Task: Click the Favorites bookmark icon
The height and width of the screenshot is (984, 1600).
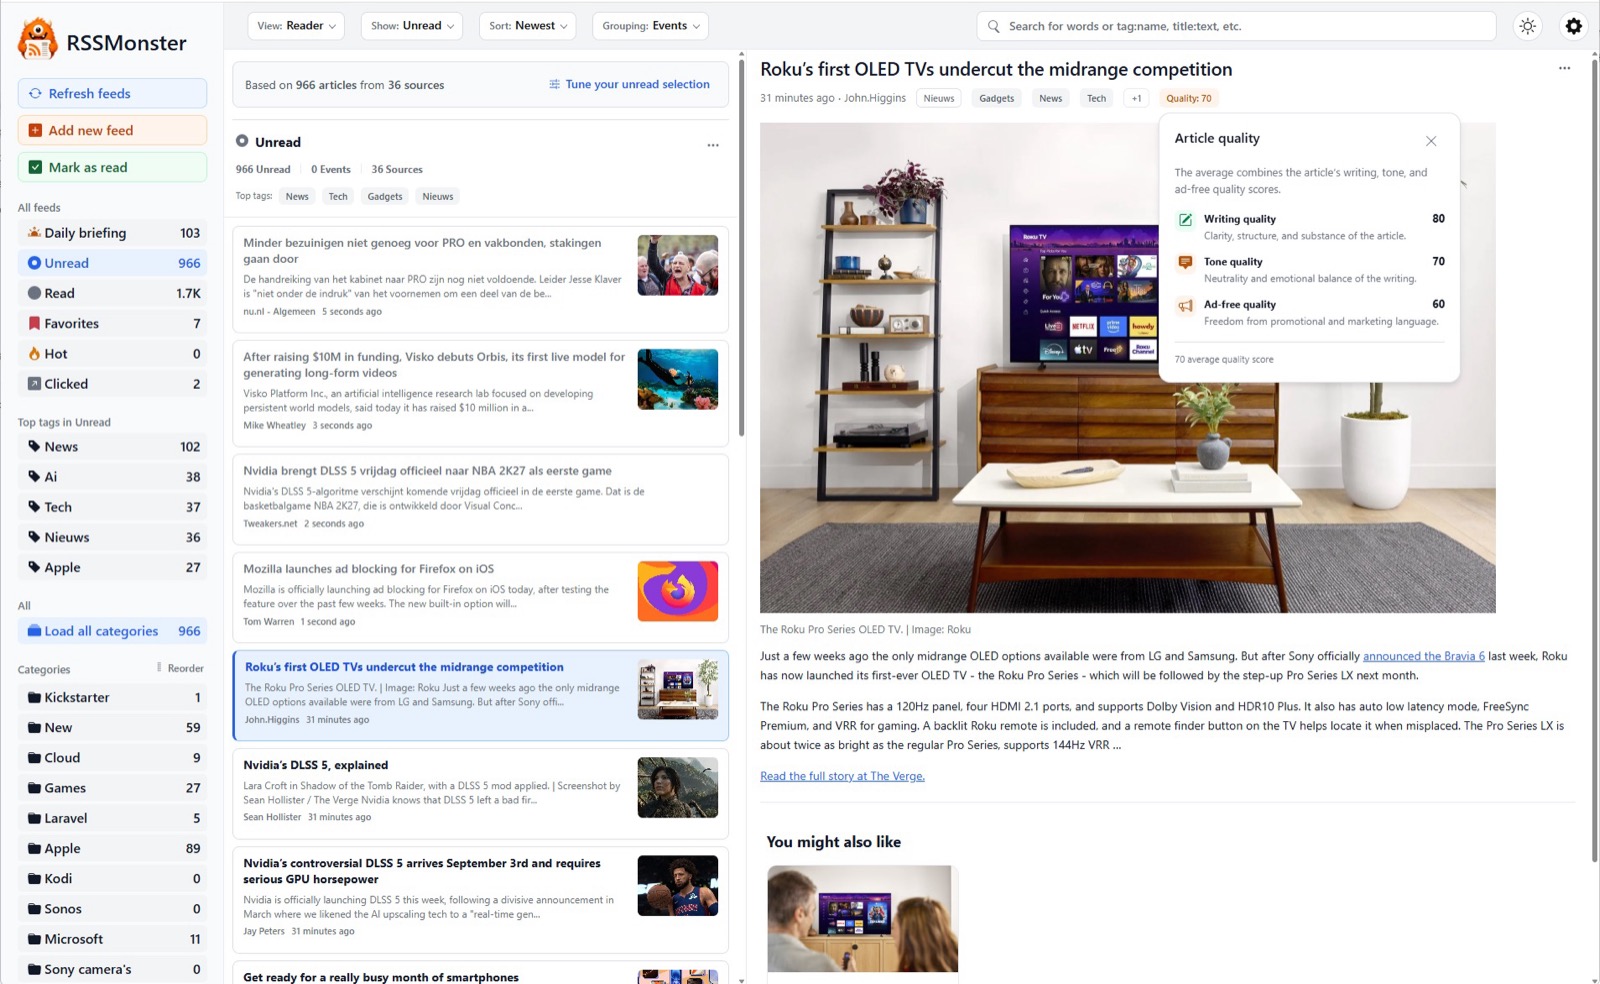Action: pyautogui.click(x=34, y=323)
